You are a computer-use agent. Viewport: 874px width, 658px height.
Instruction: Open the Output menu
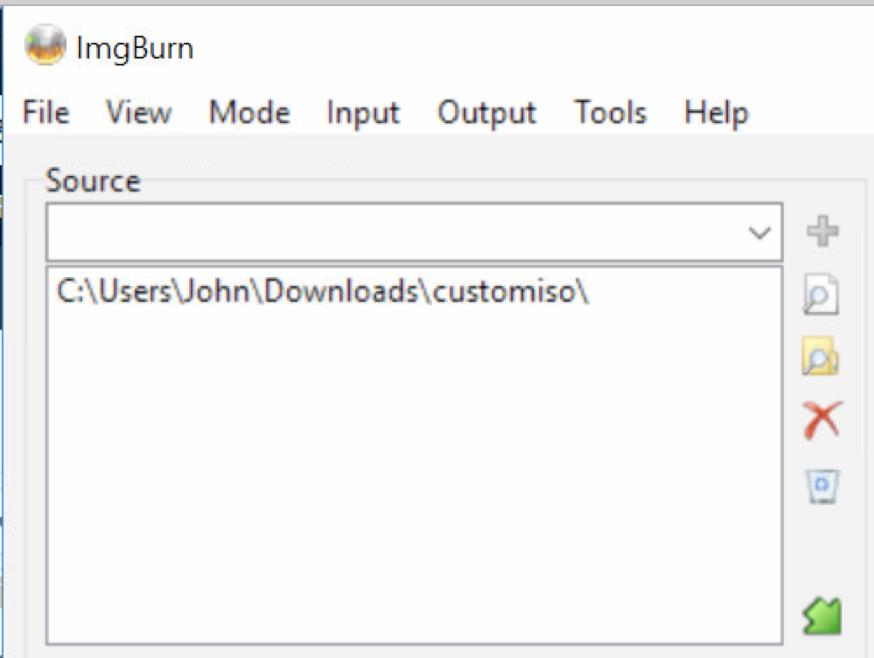click(487, 113)
